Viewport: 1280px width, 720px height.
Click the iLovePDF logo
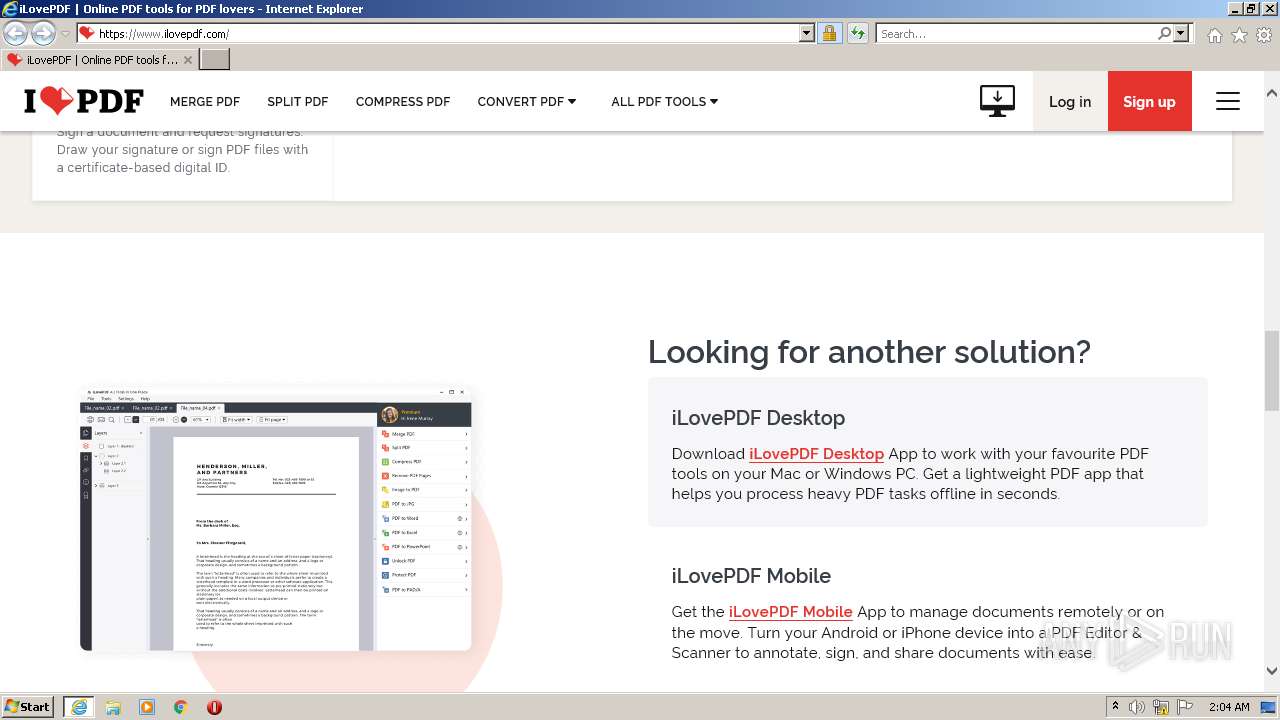(x=84, y=101)
